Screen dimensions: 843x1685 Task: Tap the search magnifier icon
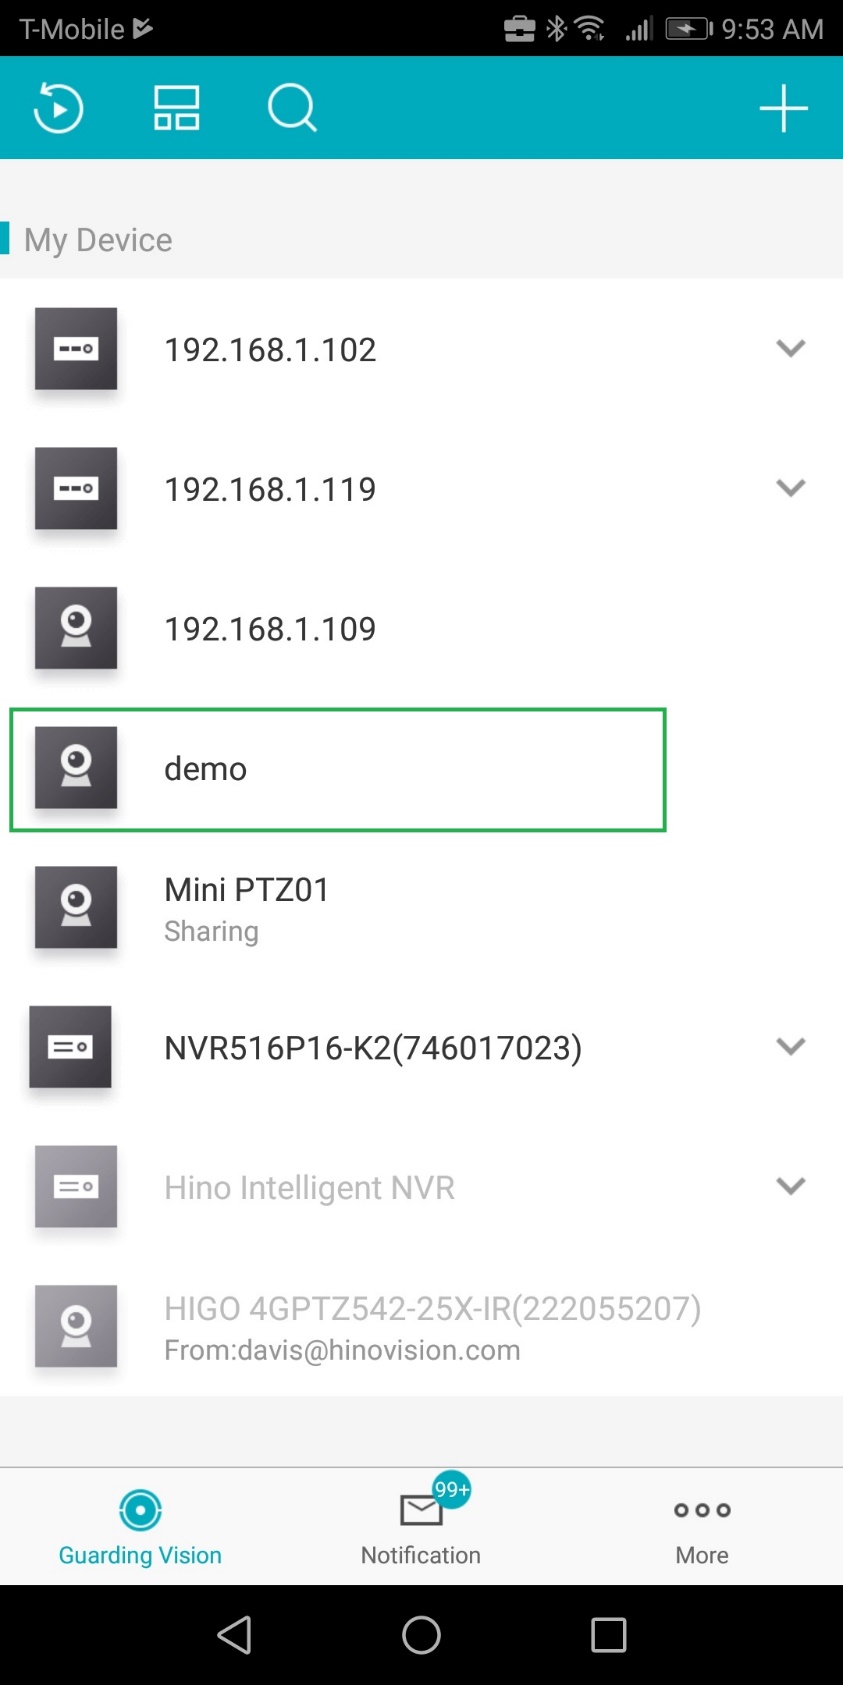tap(292, 108)
